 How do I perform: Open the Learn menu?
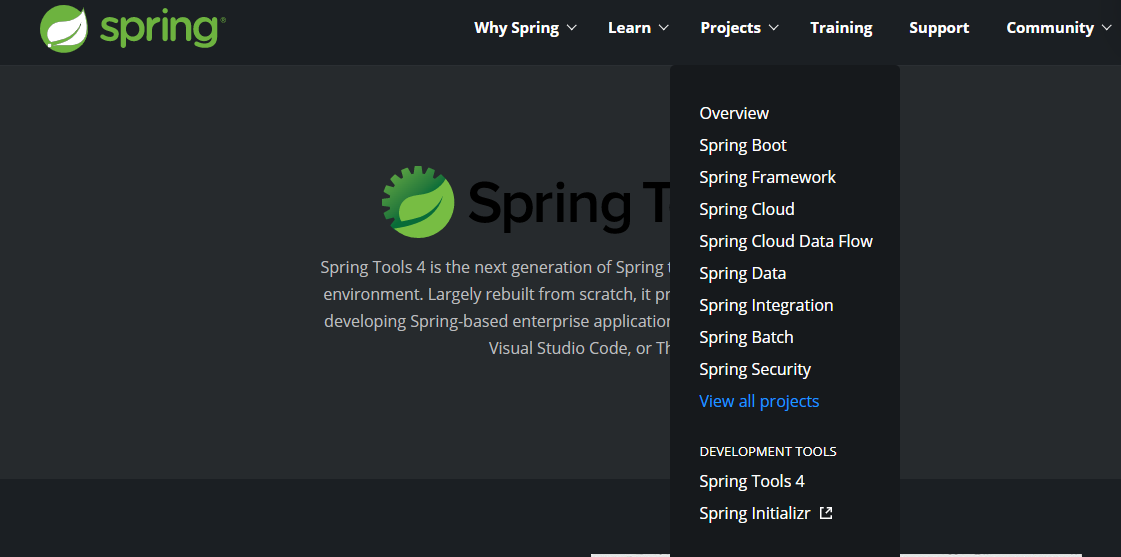pos(629,28)
